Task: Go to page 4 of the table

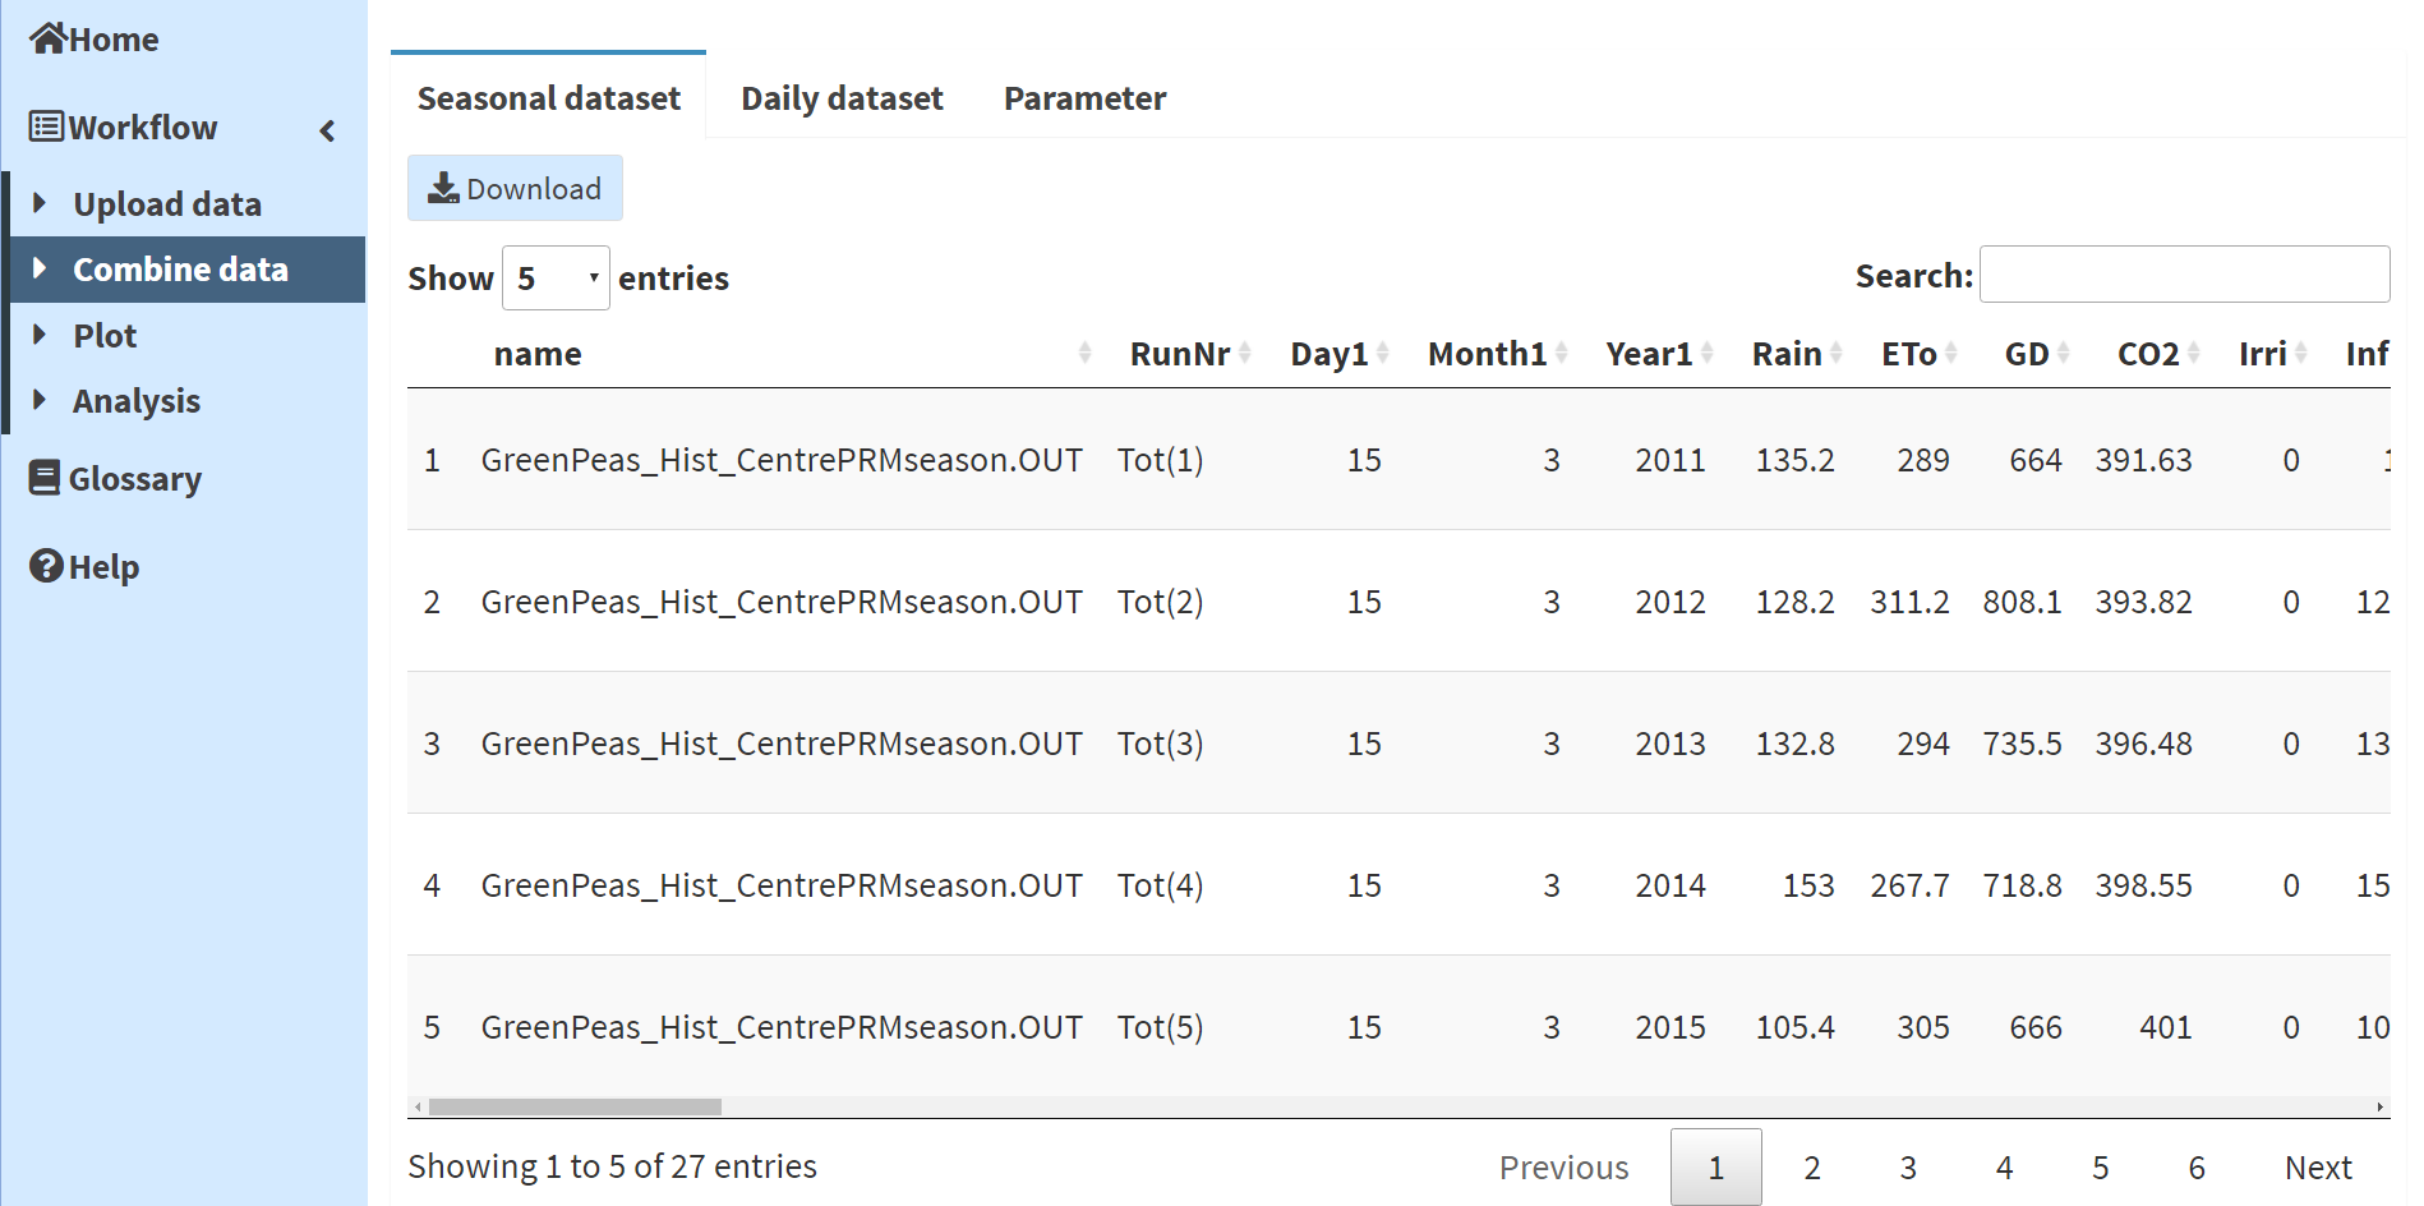Action: click(x=2004, y=1166)
